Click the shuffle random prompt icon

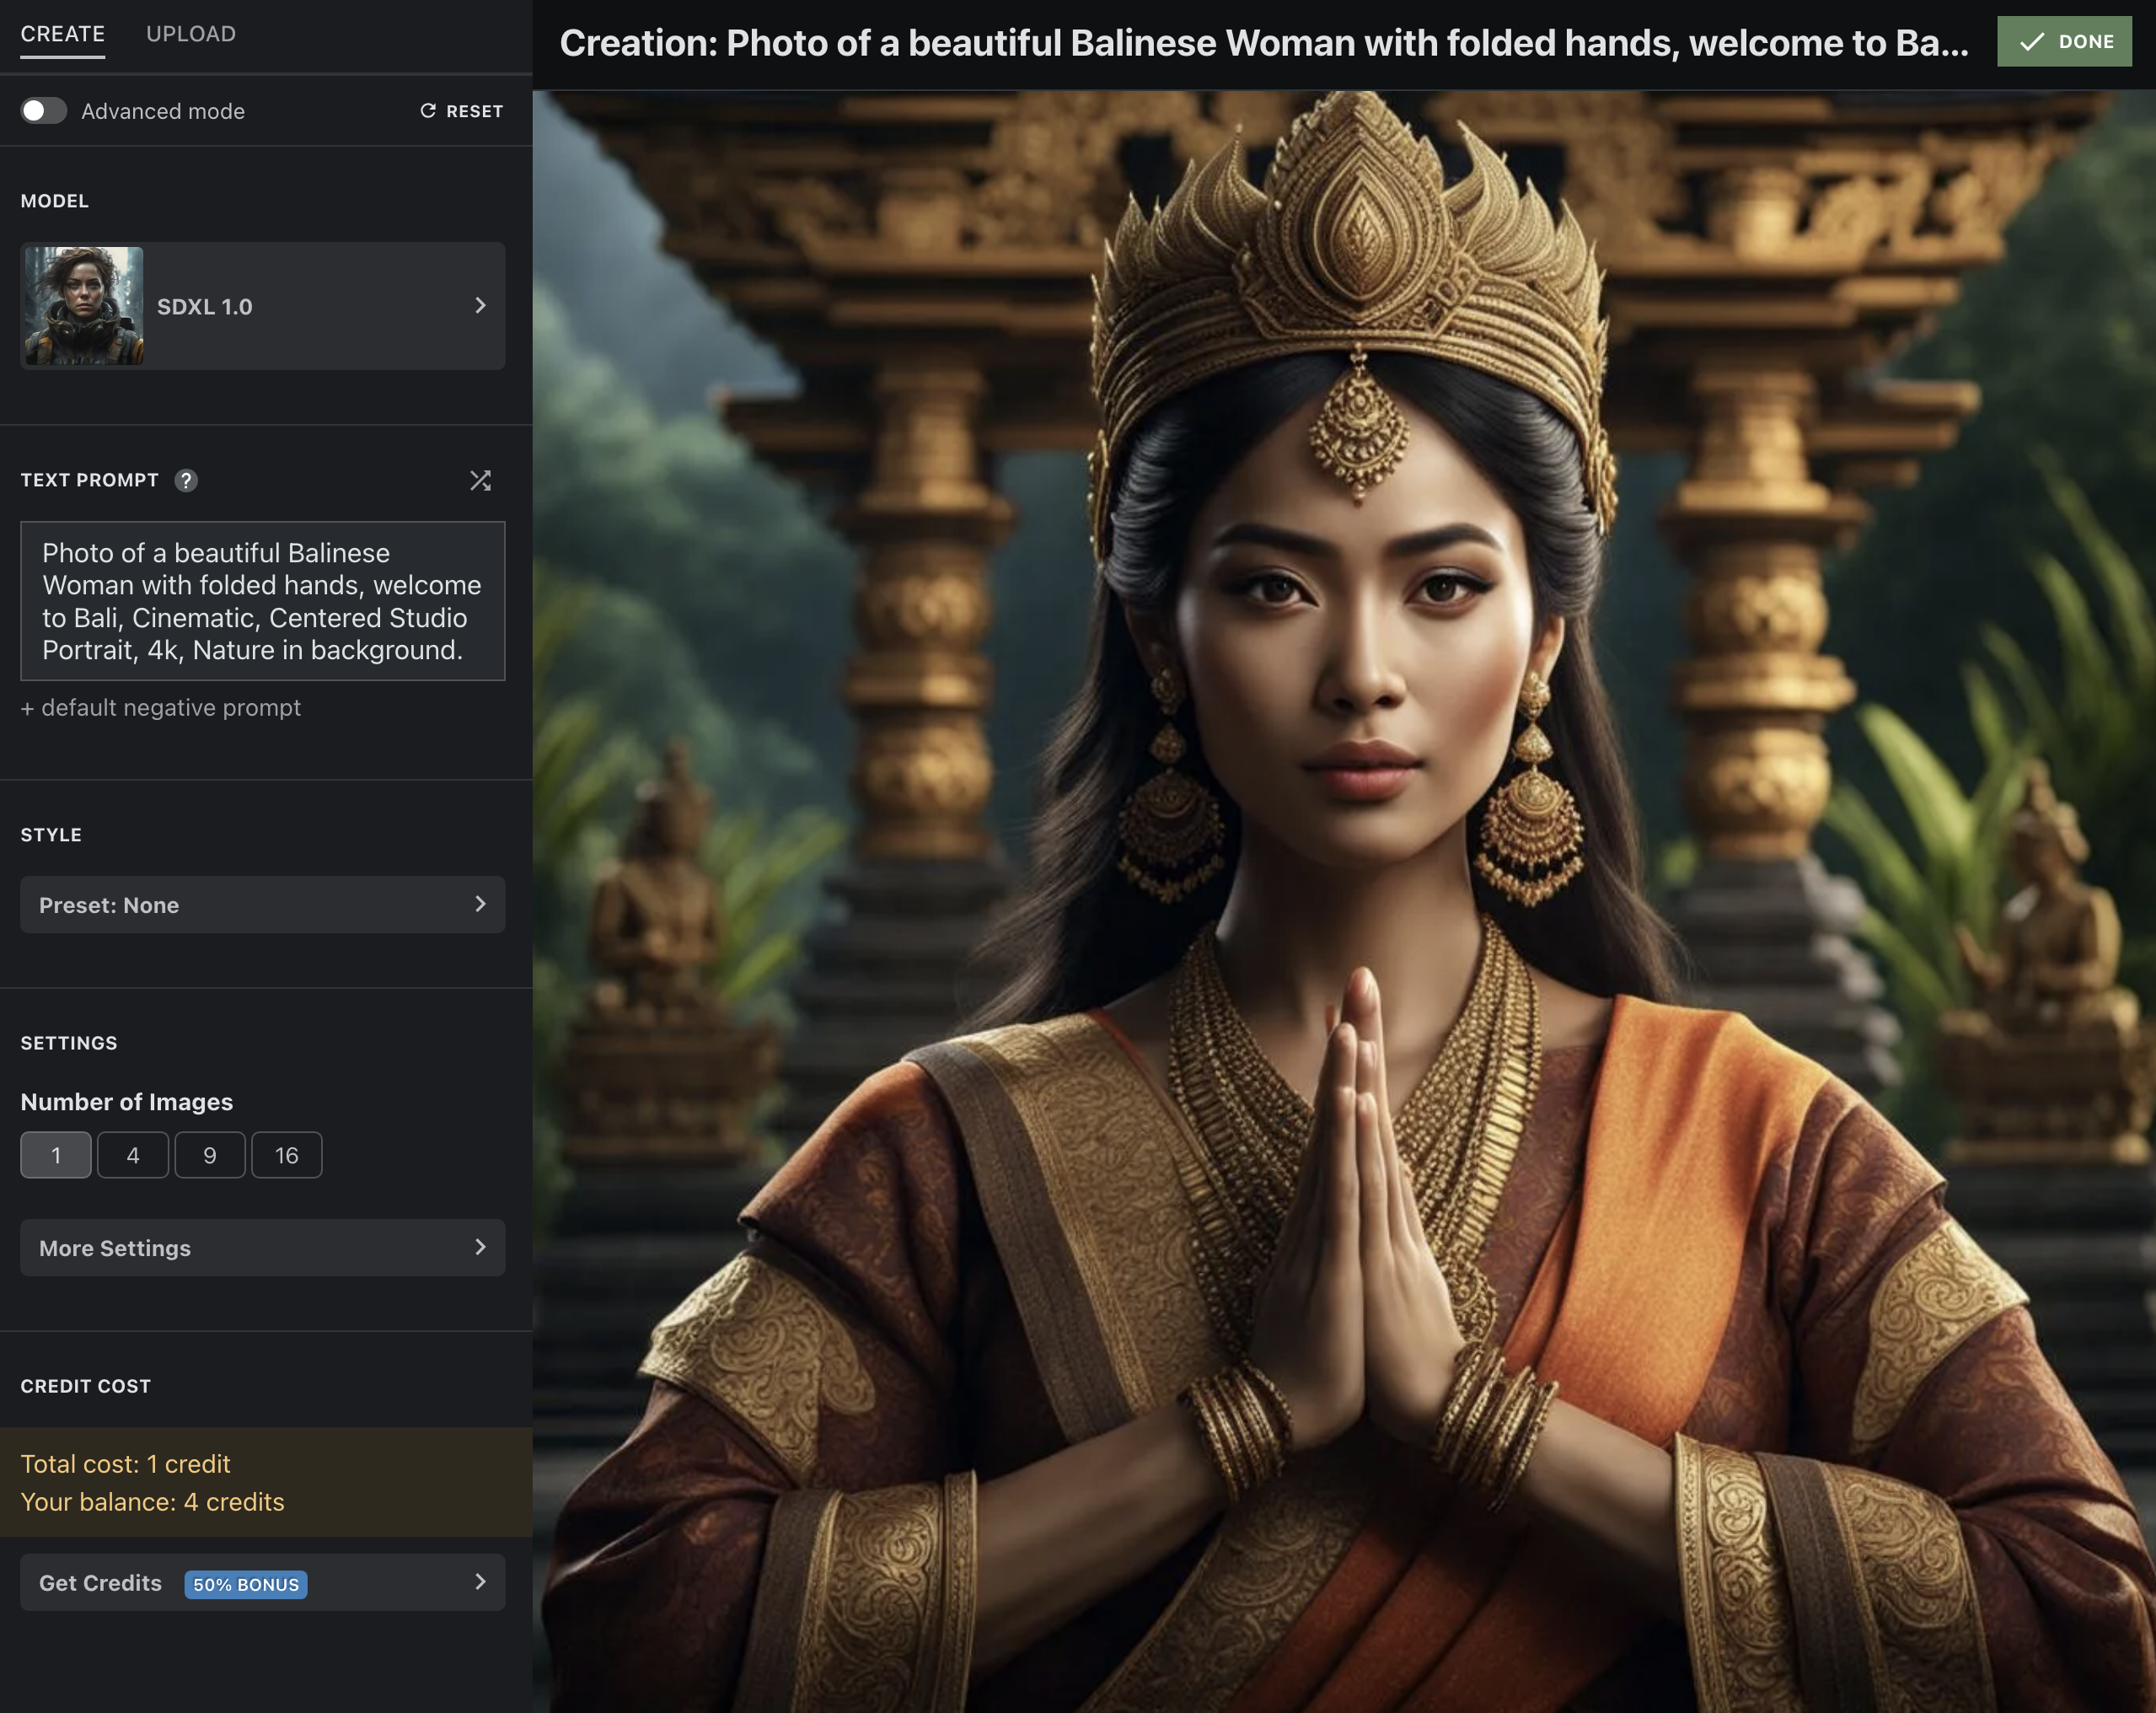pyautogui.click(x=480, y=480)
